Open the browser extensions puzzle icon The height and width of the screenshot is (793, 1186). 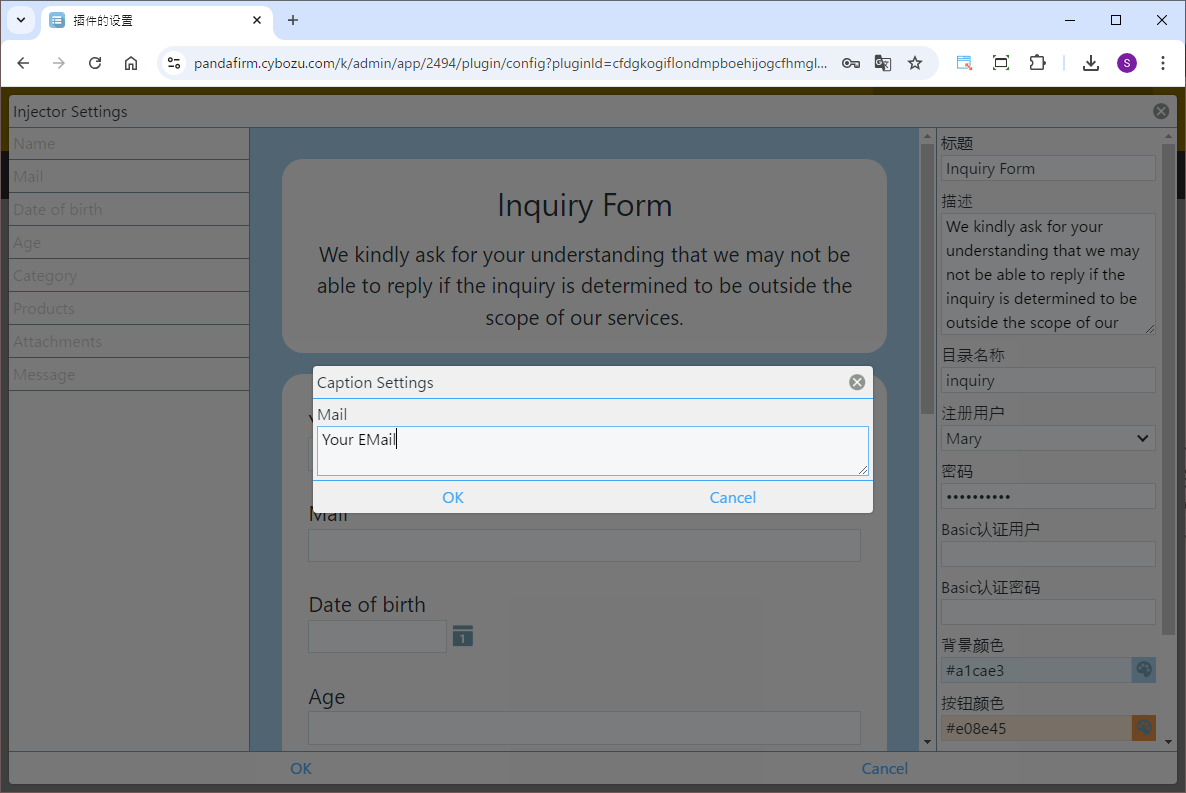[x=1037, y=63]
